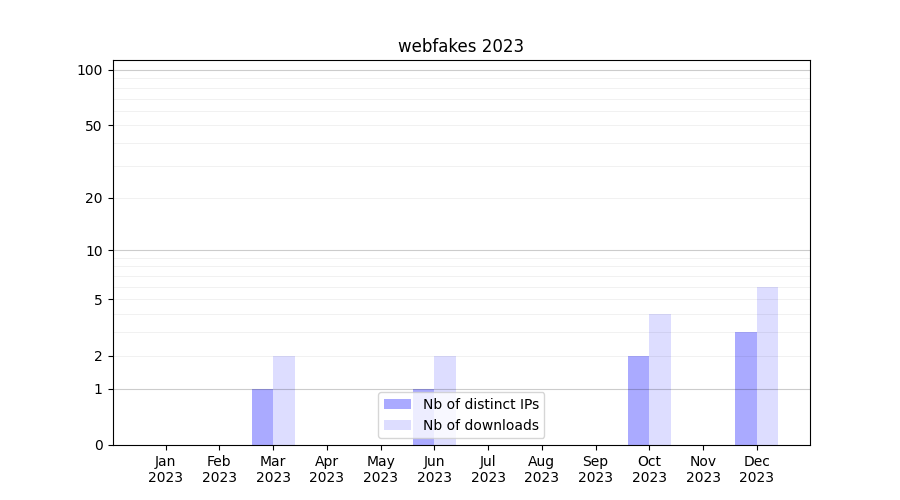Click the 'Nov 2023' x-axis label
The height and width of the screenshot is (500, 900).
coord(703,469)
